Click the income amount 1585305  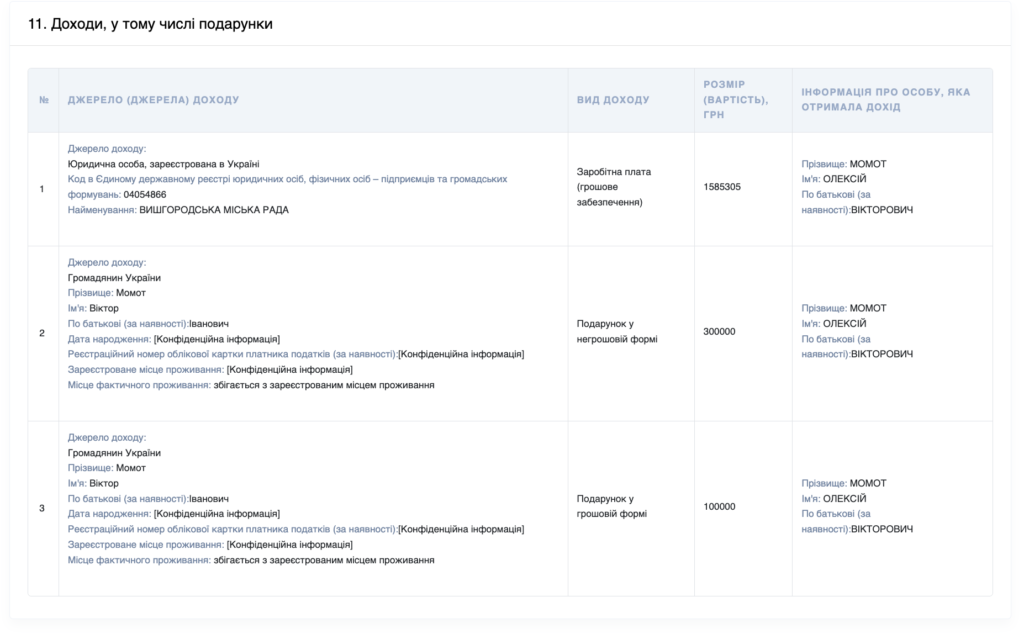pos(722,187)
